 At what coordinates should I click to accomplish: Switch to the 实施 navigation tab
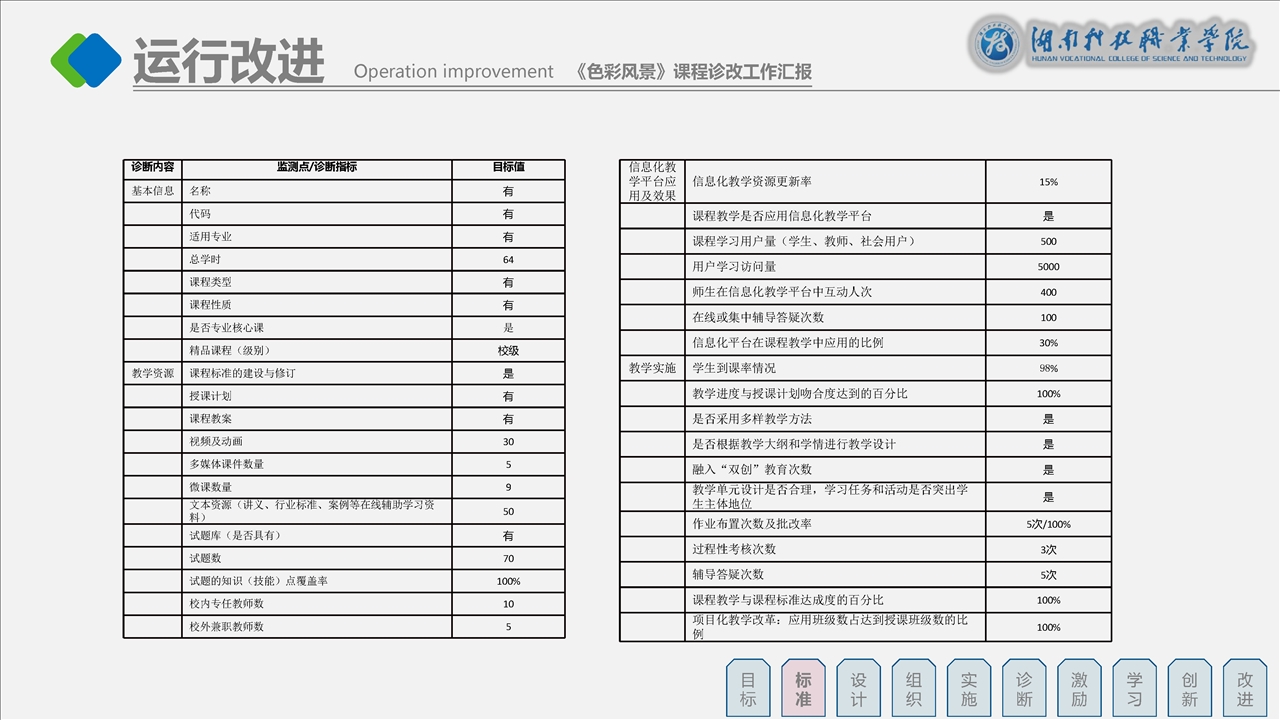[x=968, y=689]
